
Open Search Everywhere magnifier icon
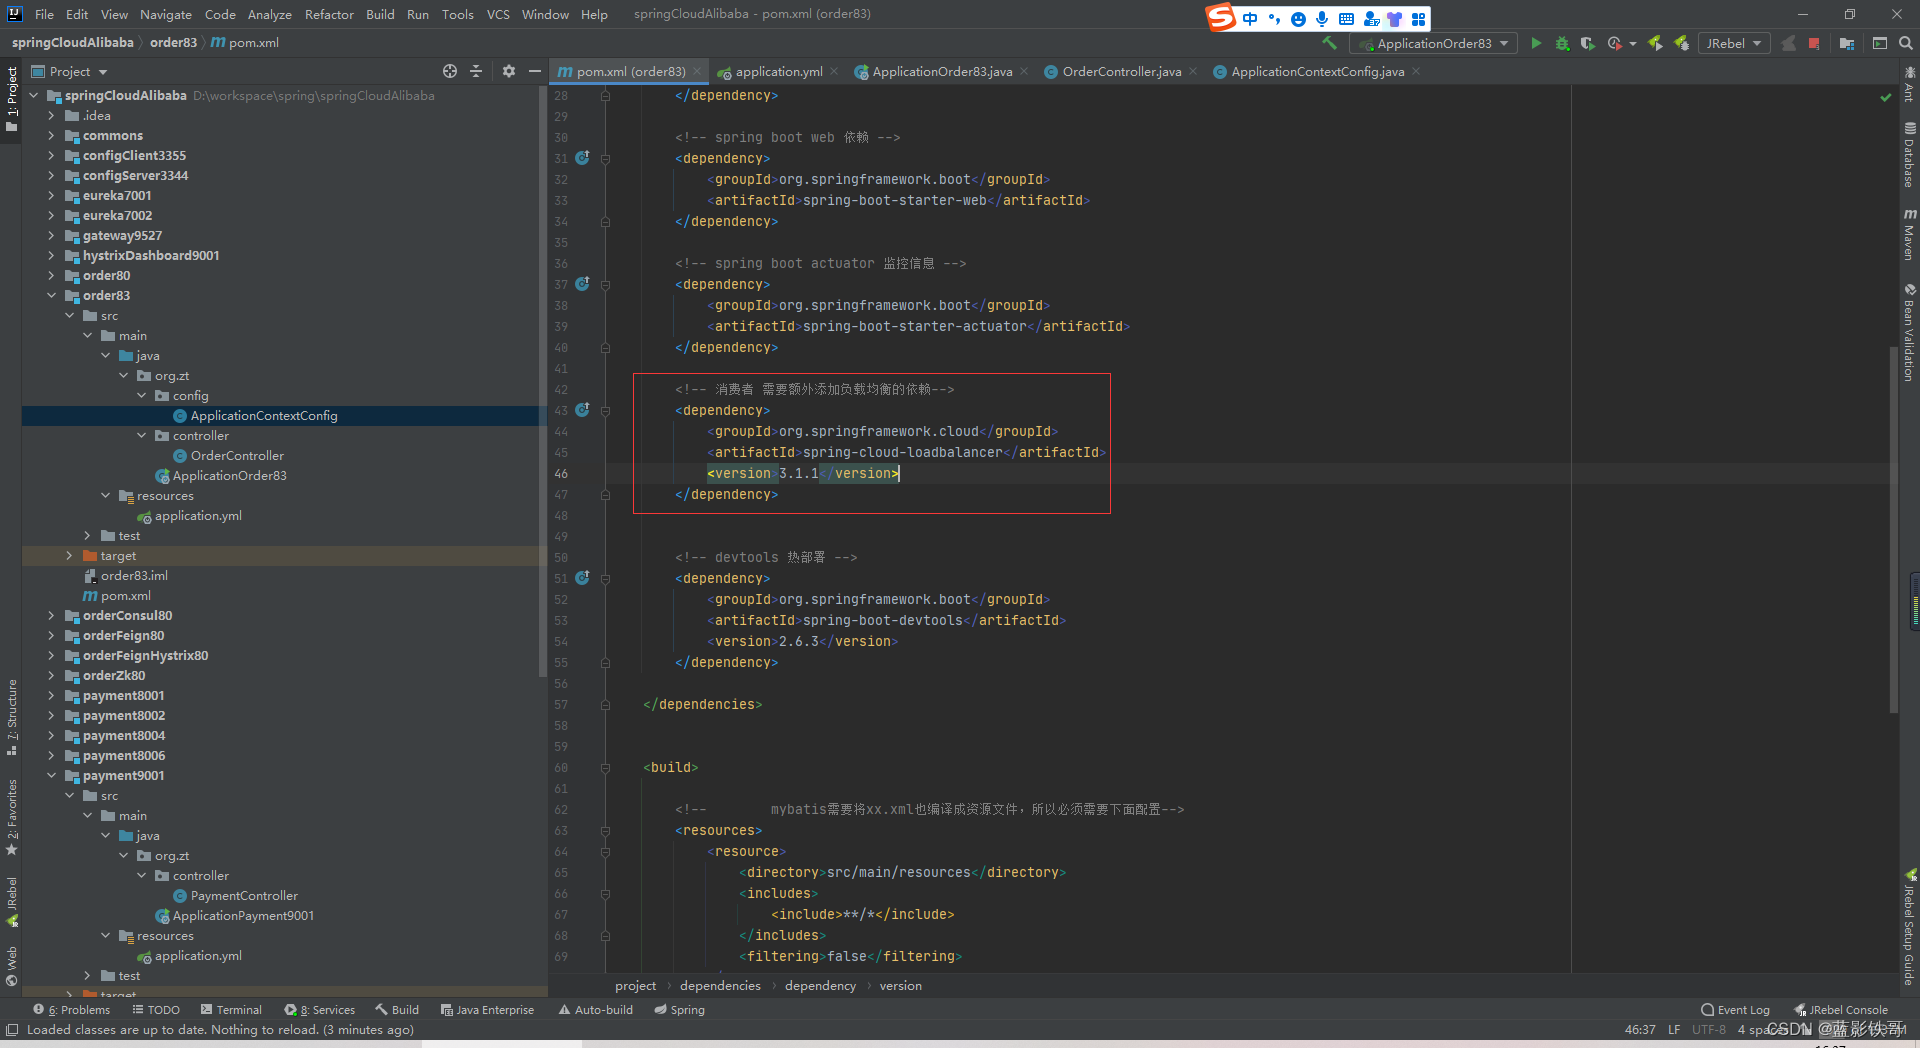coord(1906,43)
